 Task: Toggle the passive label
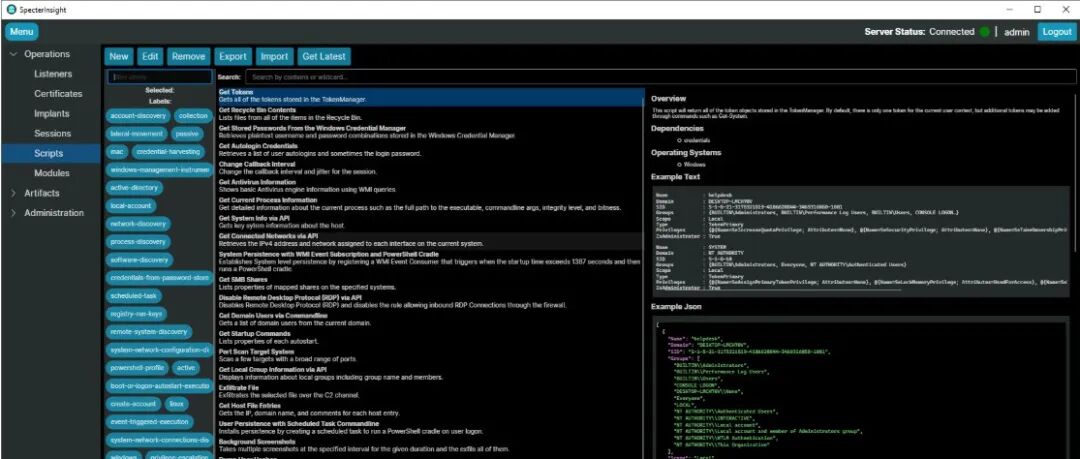(186, 134)
